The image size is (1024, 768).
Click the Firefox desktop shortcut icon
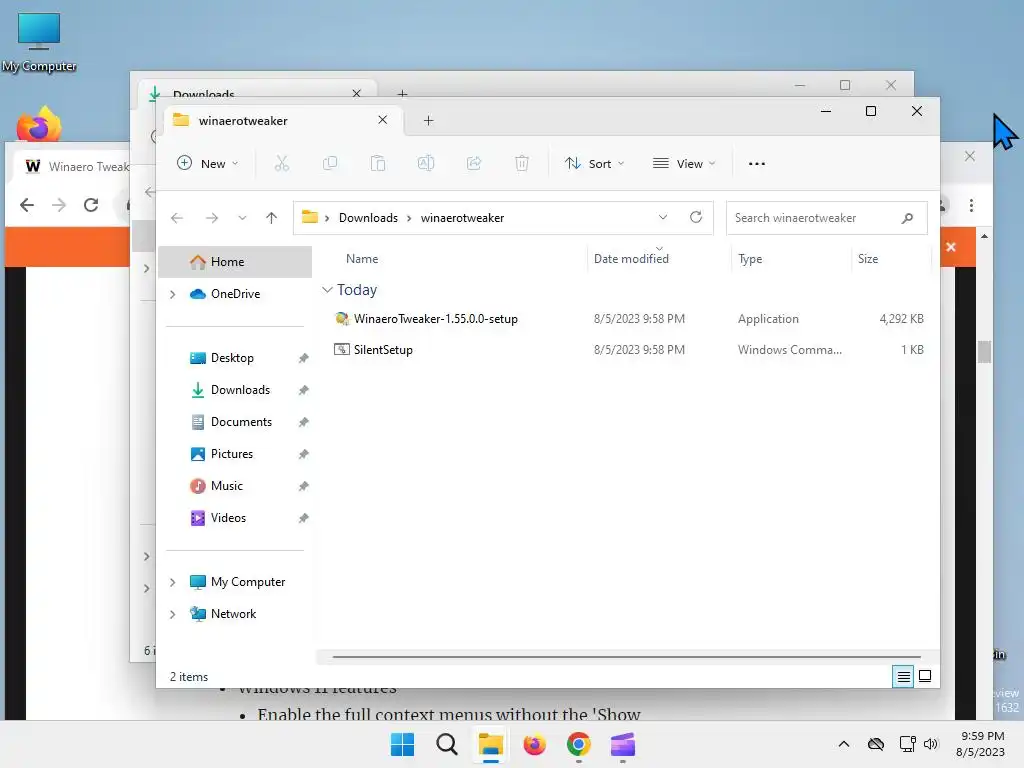pyautogui.click(x=39, y=124)
